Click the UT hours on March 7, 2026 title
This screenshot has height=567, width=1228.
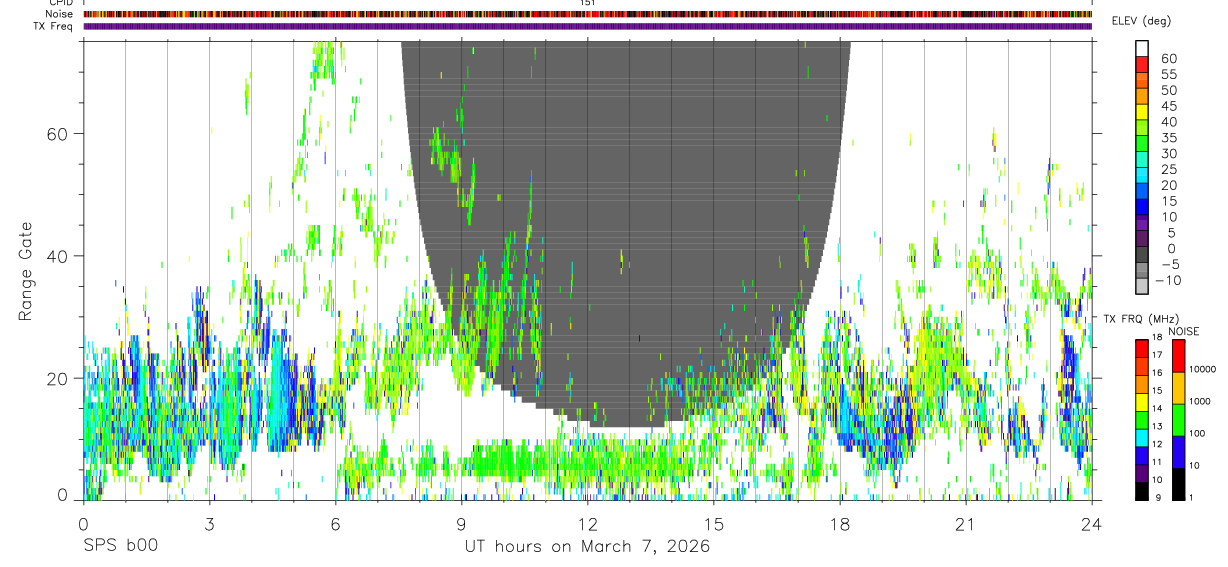587,546
